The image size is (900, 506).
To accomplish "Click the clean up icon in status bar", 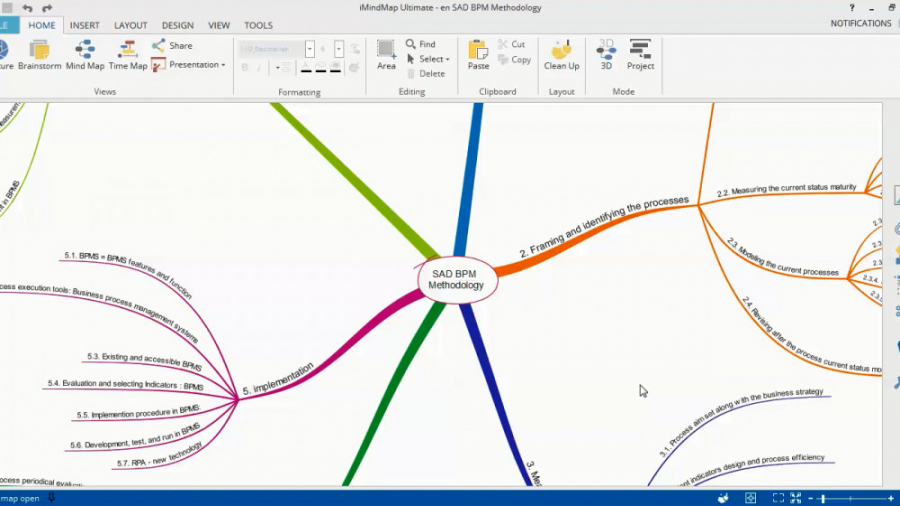I will coord(723,498).
